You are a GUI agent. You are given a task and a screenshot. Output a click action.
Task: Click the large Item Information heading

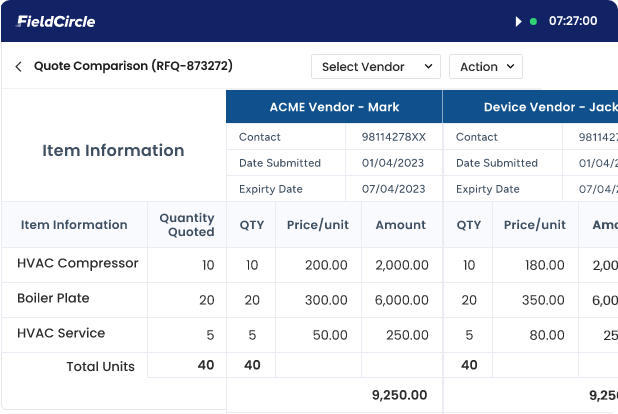(113, 150)
